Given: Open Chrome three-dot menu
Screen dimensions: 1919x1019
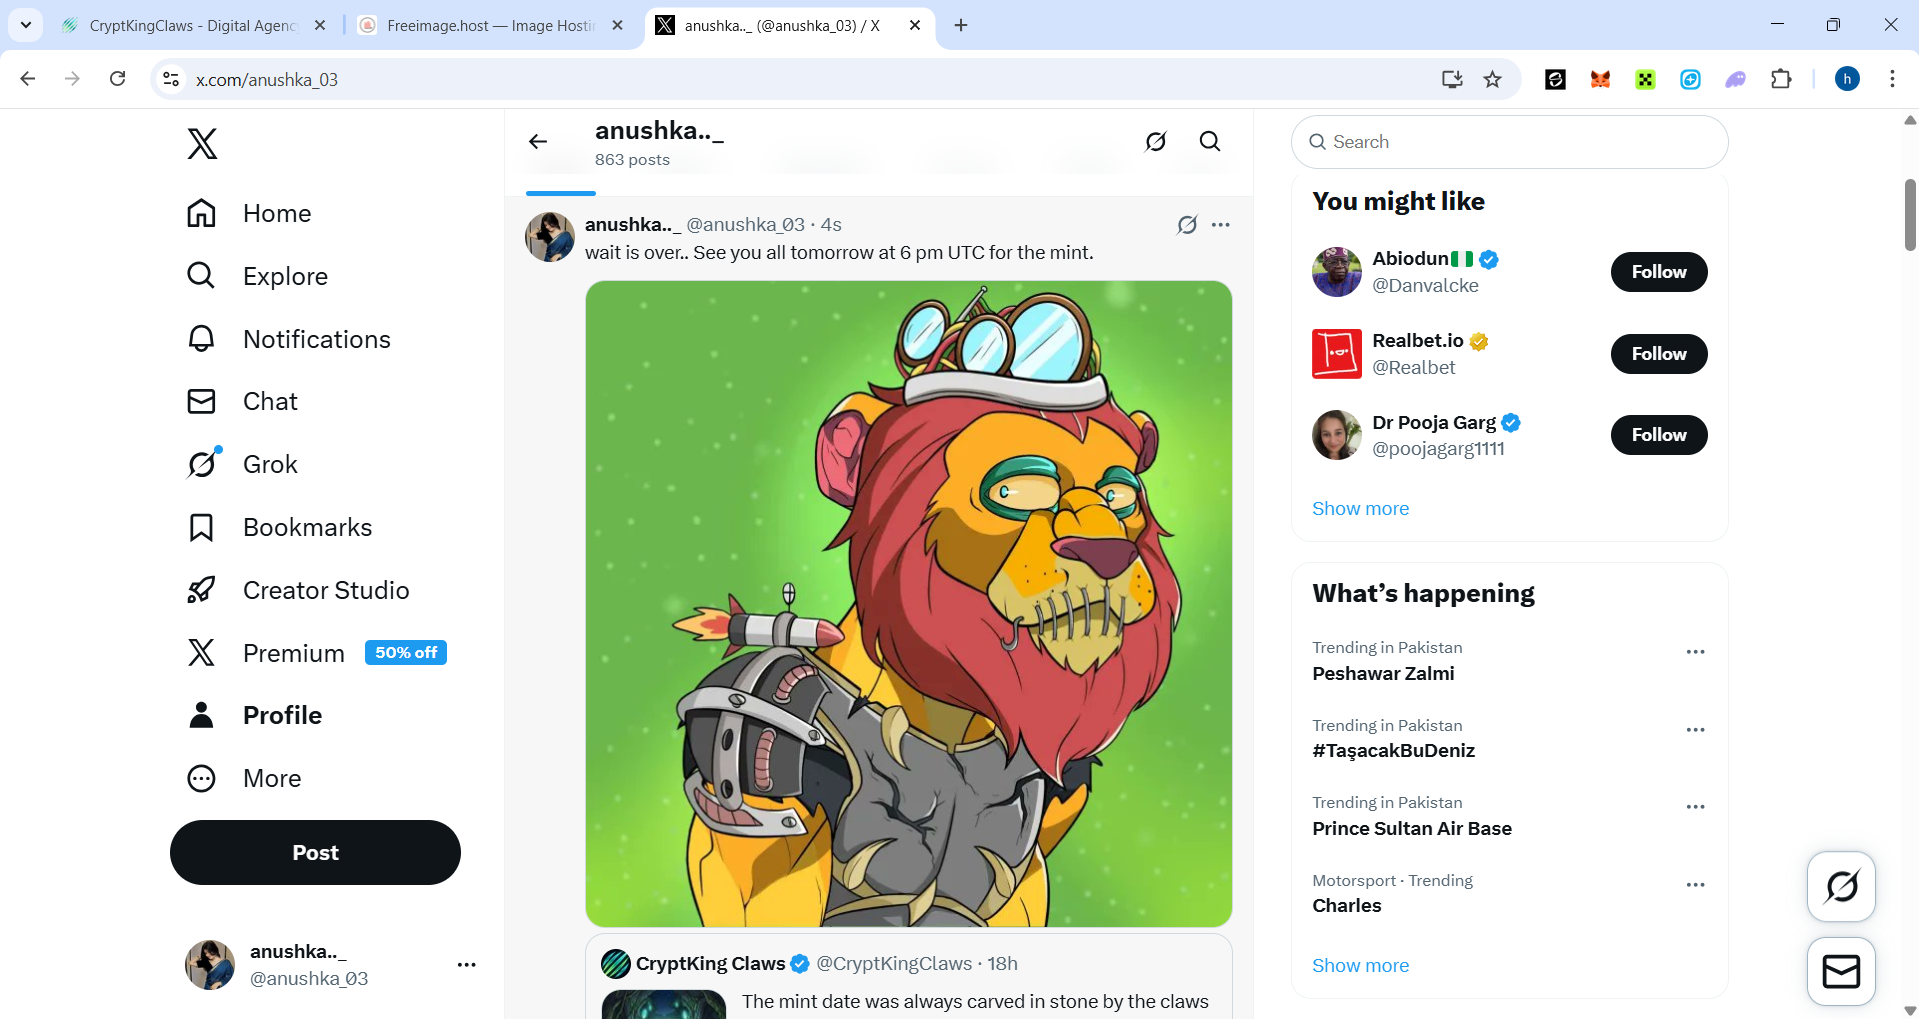Looking at the screenshot, I should click(1892, 79).
